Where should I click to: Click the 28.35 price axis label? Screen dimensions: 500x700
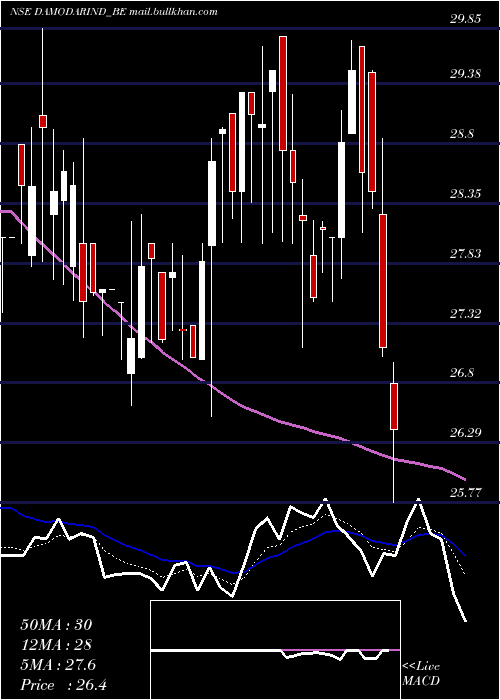466,194
